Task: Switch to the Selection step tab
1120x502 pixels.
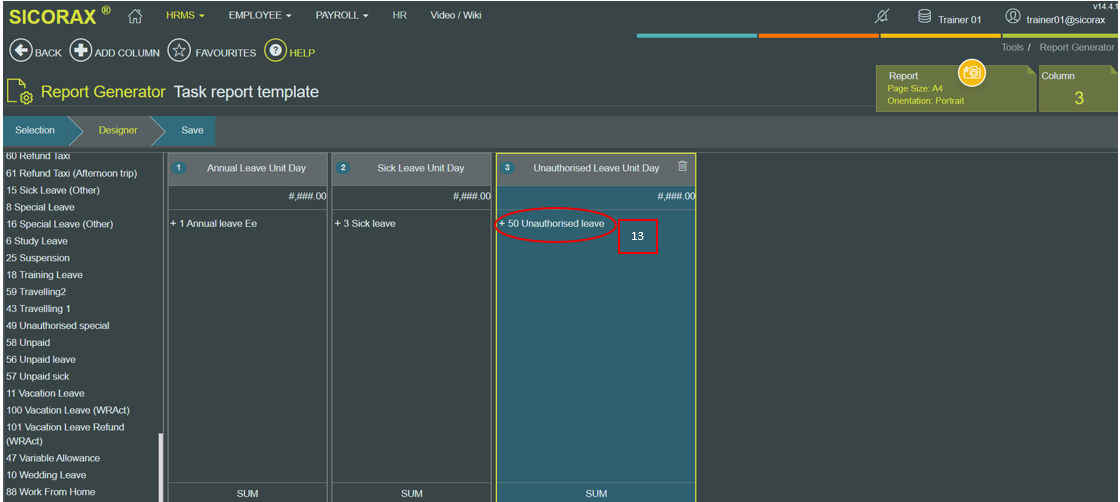Action: (x=35, y=131)
